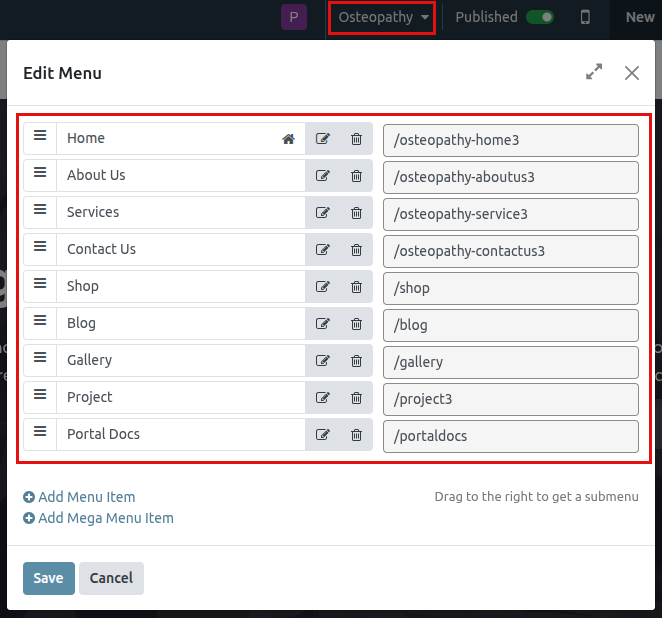Click the purple P user avatar
This screenshot has width=662, height=618.
294,17
